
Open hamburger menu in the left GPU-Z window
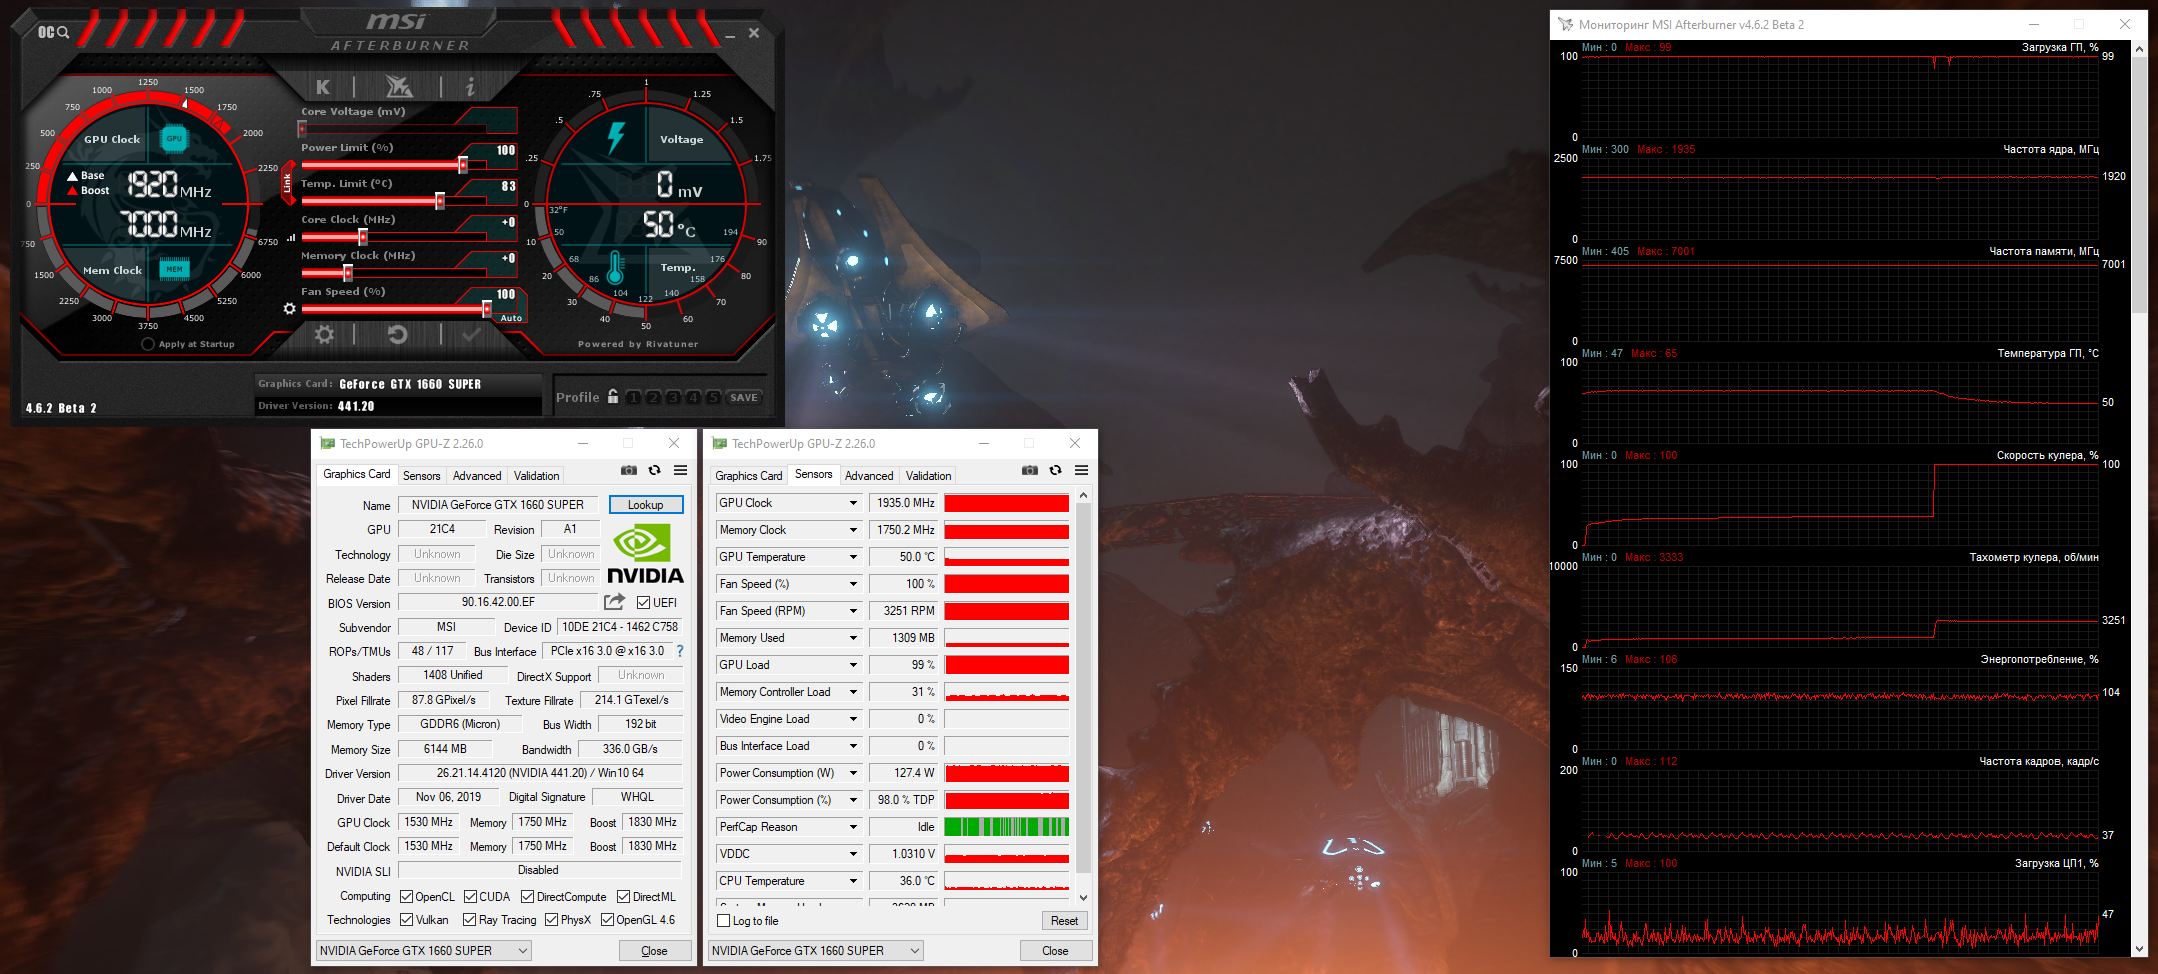click(680, 470)
